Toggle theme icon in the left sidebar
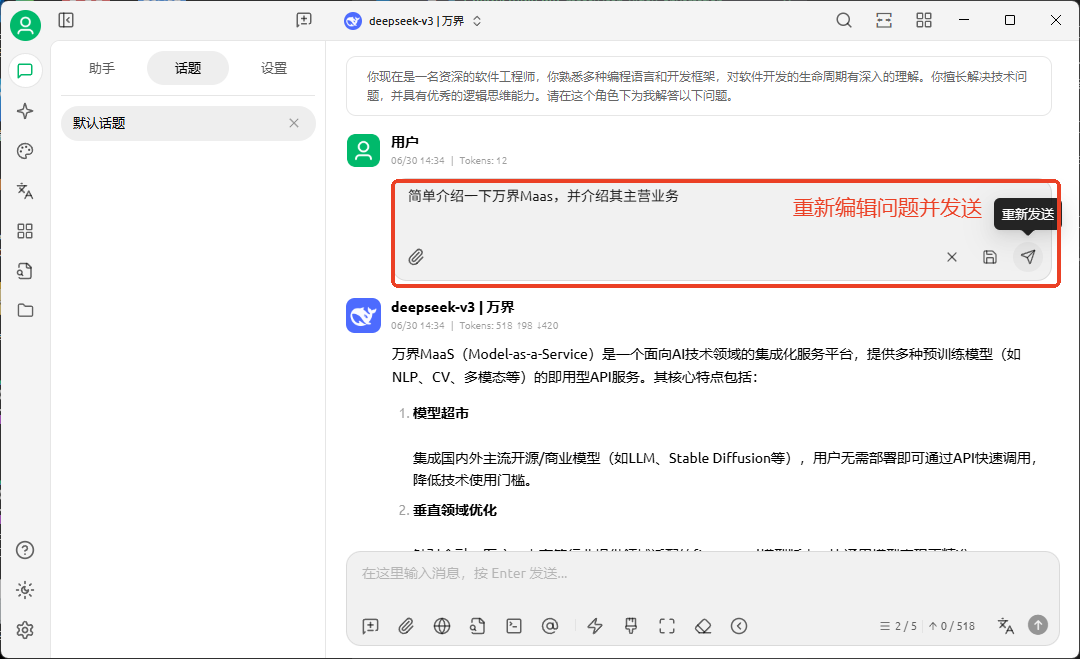The width and height of the screenshot is (1080, 659). click(x=25, y=590)
